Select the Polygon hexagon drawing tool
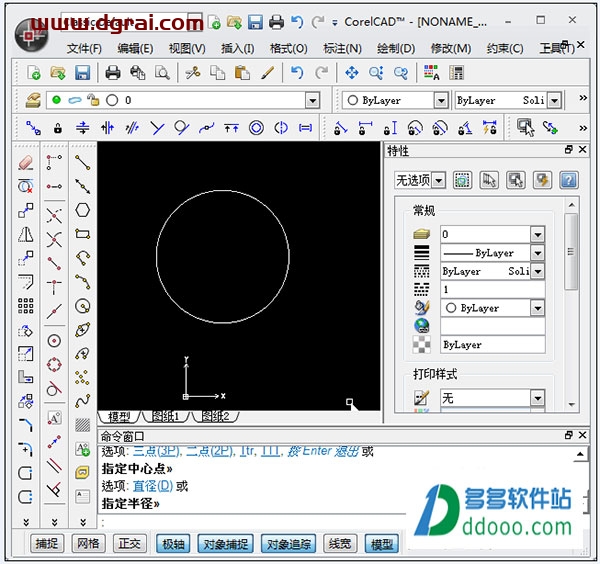 coord(83,210)
